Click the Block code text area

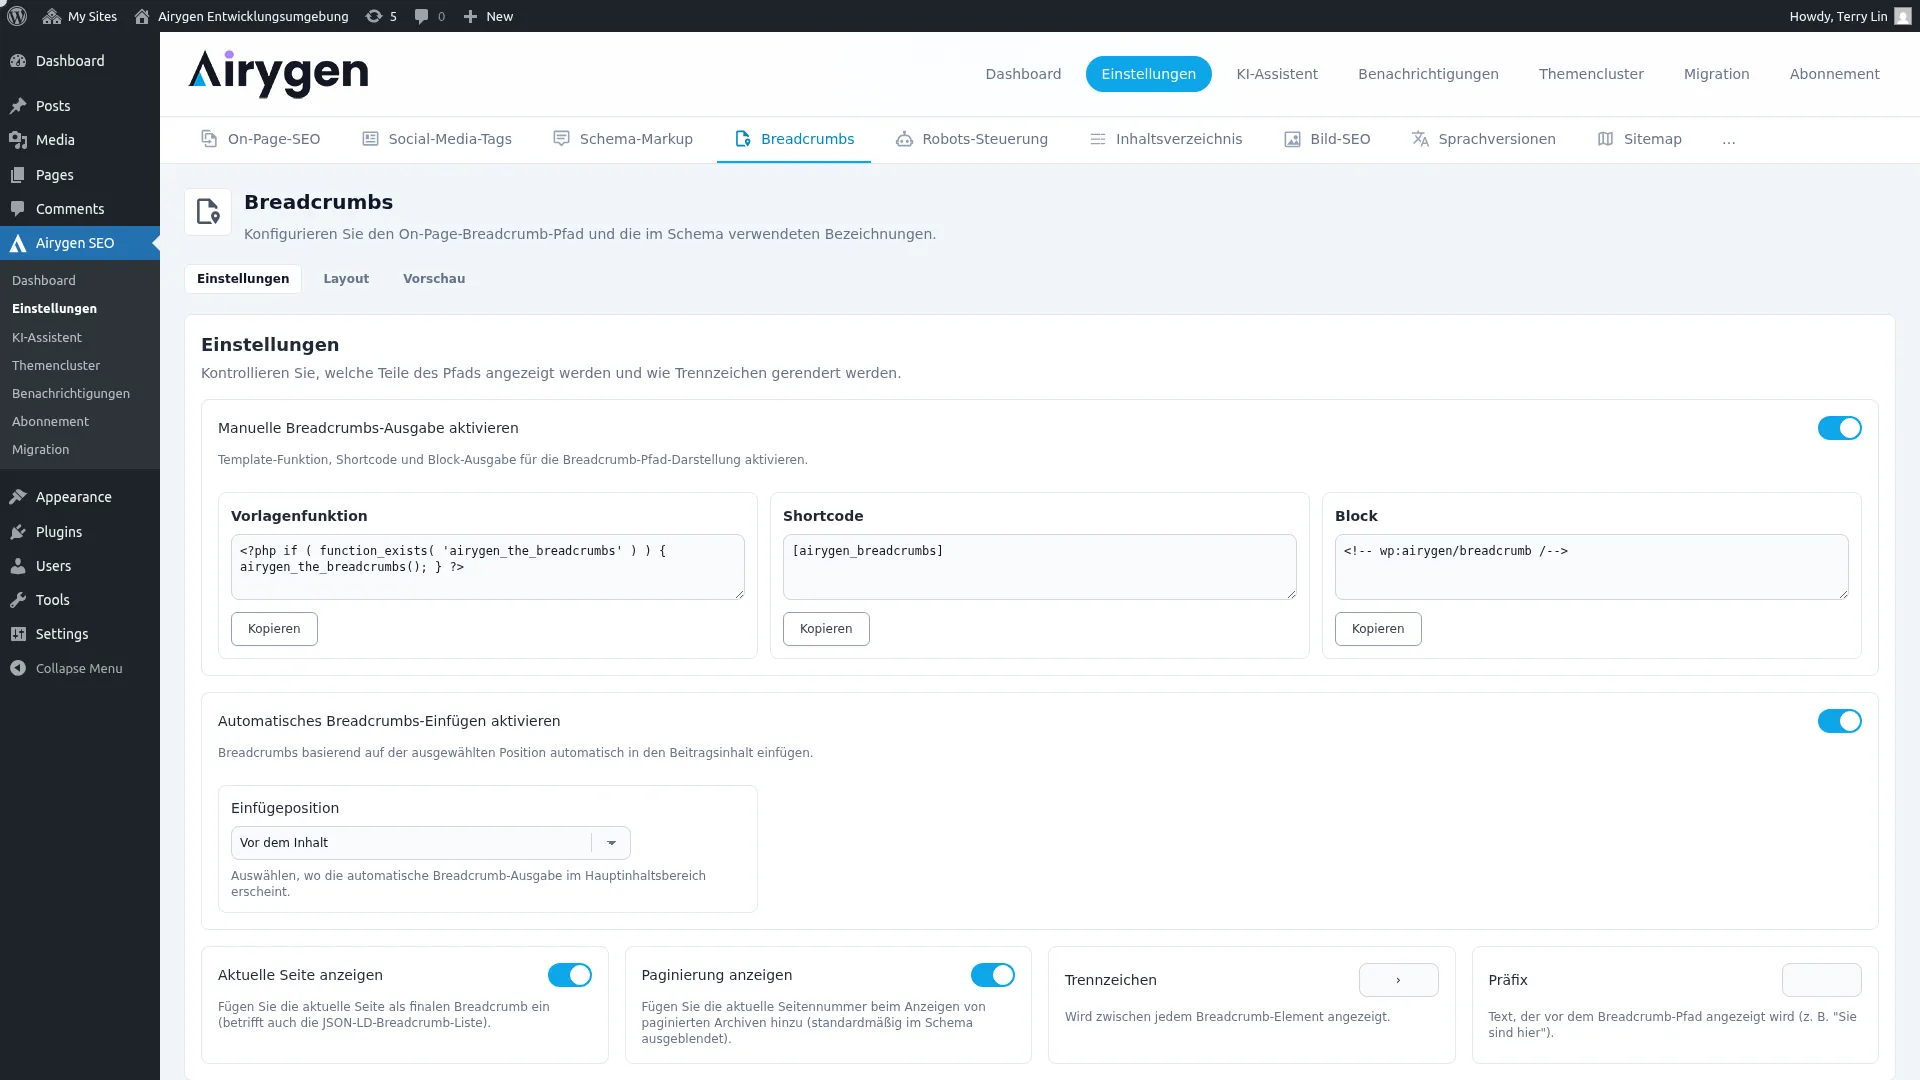[x=1591, y=567]
